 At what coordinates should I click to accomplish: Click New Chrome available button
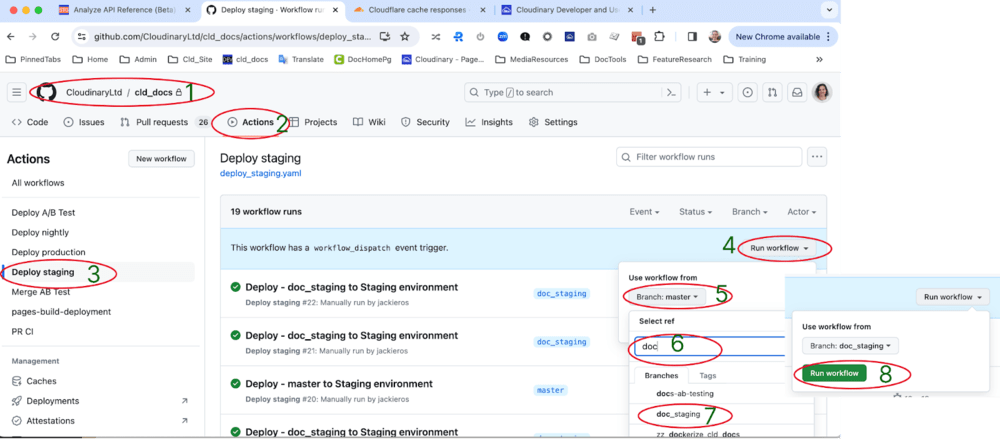pyautogui.click(x=783, y=37)
